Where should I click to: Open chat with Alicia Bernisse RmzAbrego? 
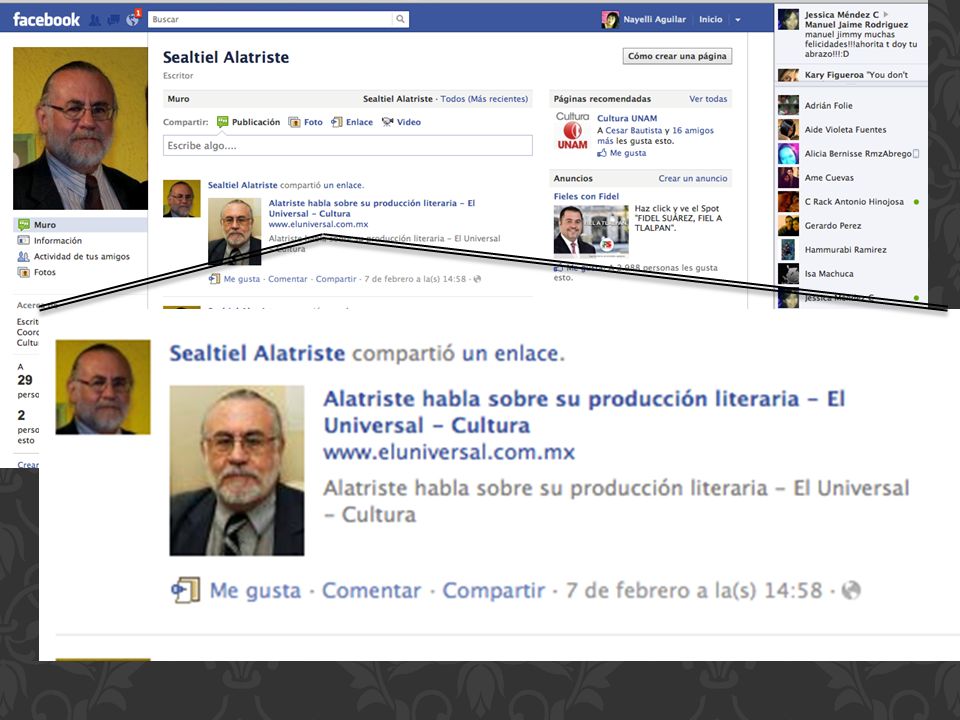click(851, 154)
